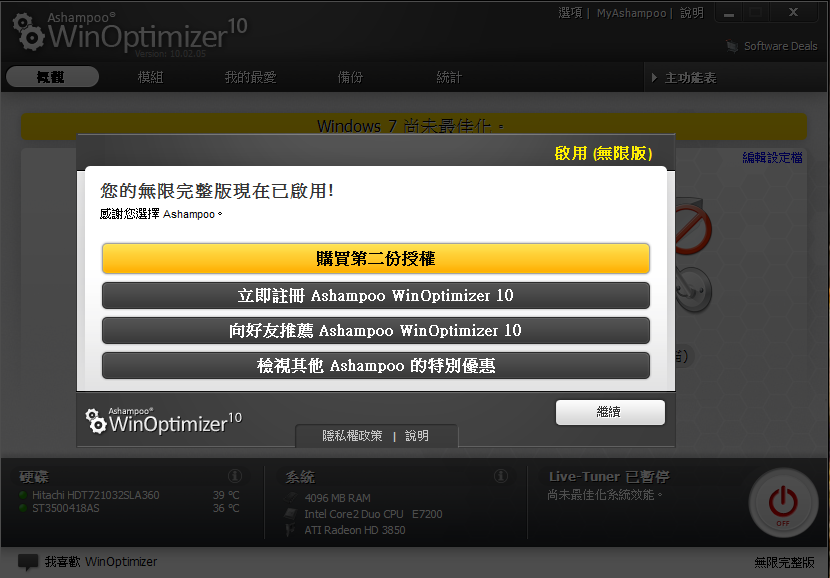Click the Live-Tuner 已暫停 heading
Image resolution: width=830 pixels, height=578 pixels.
click(609, 477)
